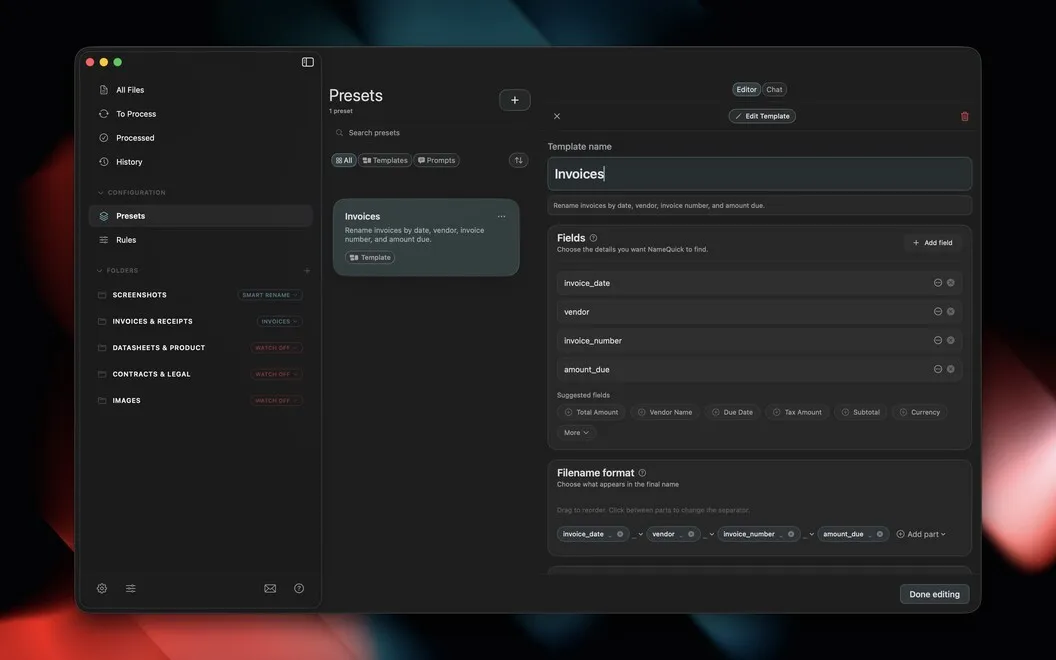Add the Vendor Name suggested field
This screenshot has width=1056, height=660.
(665, 412)
